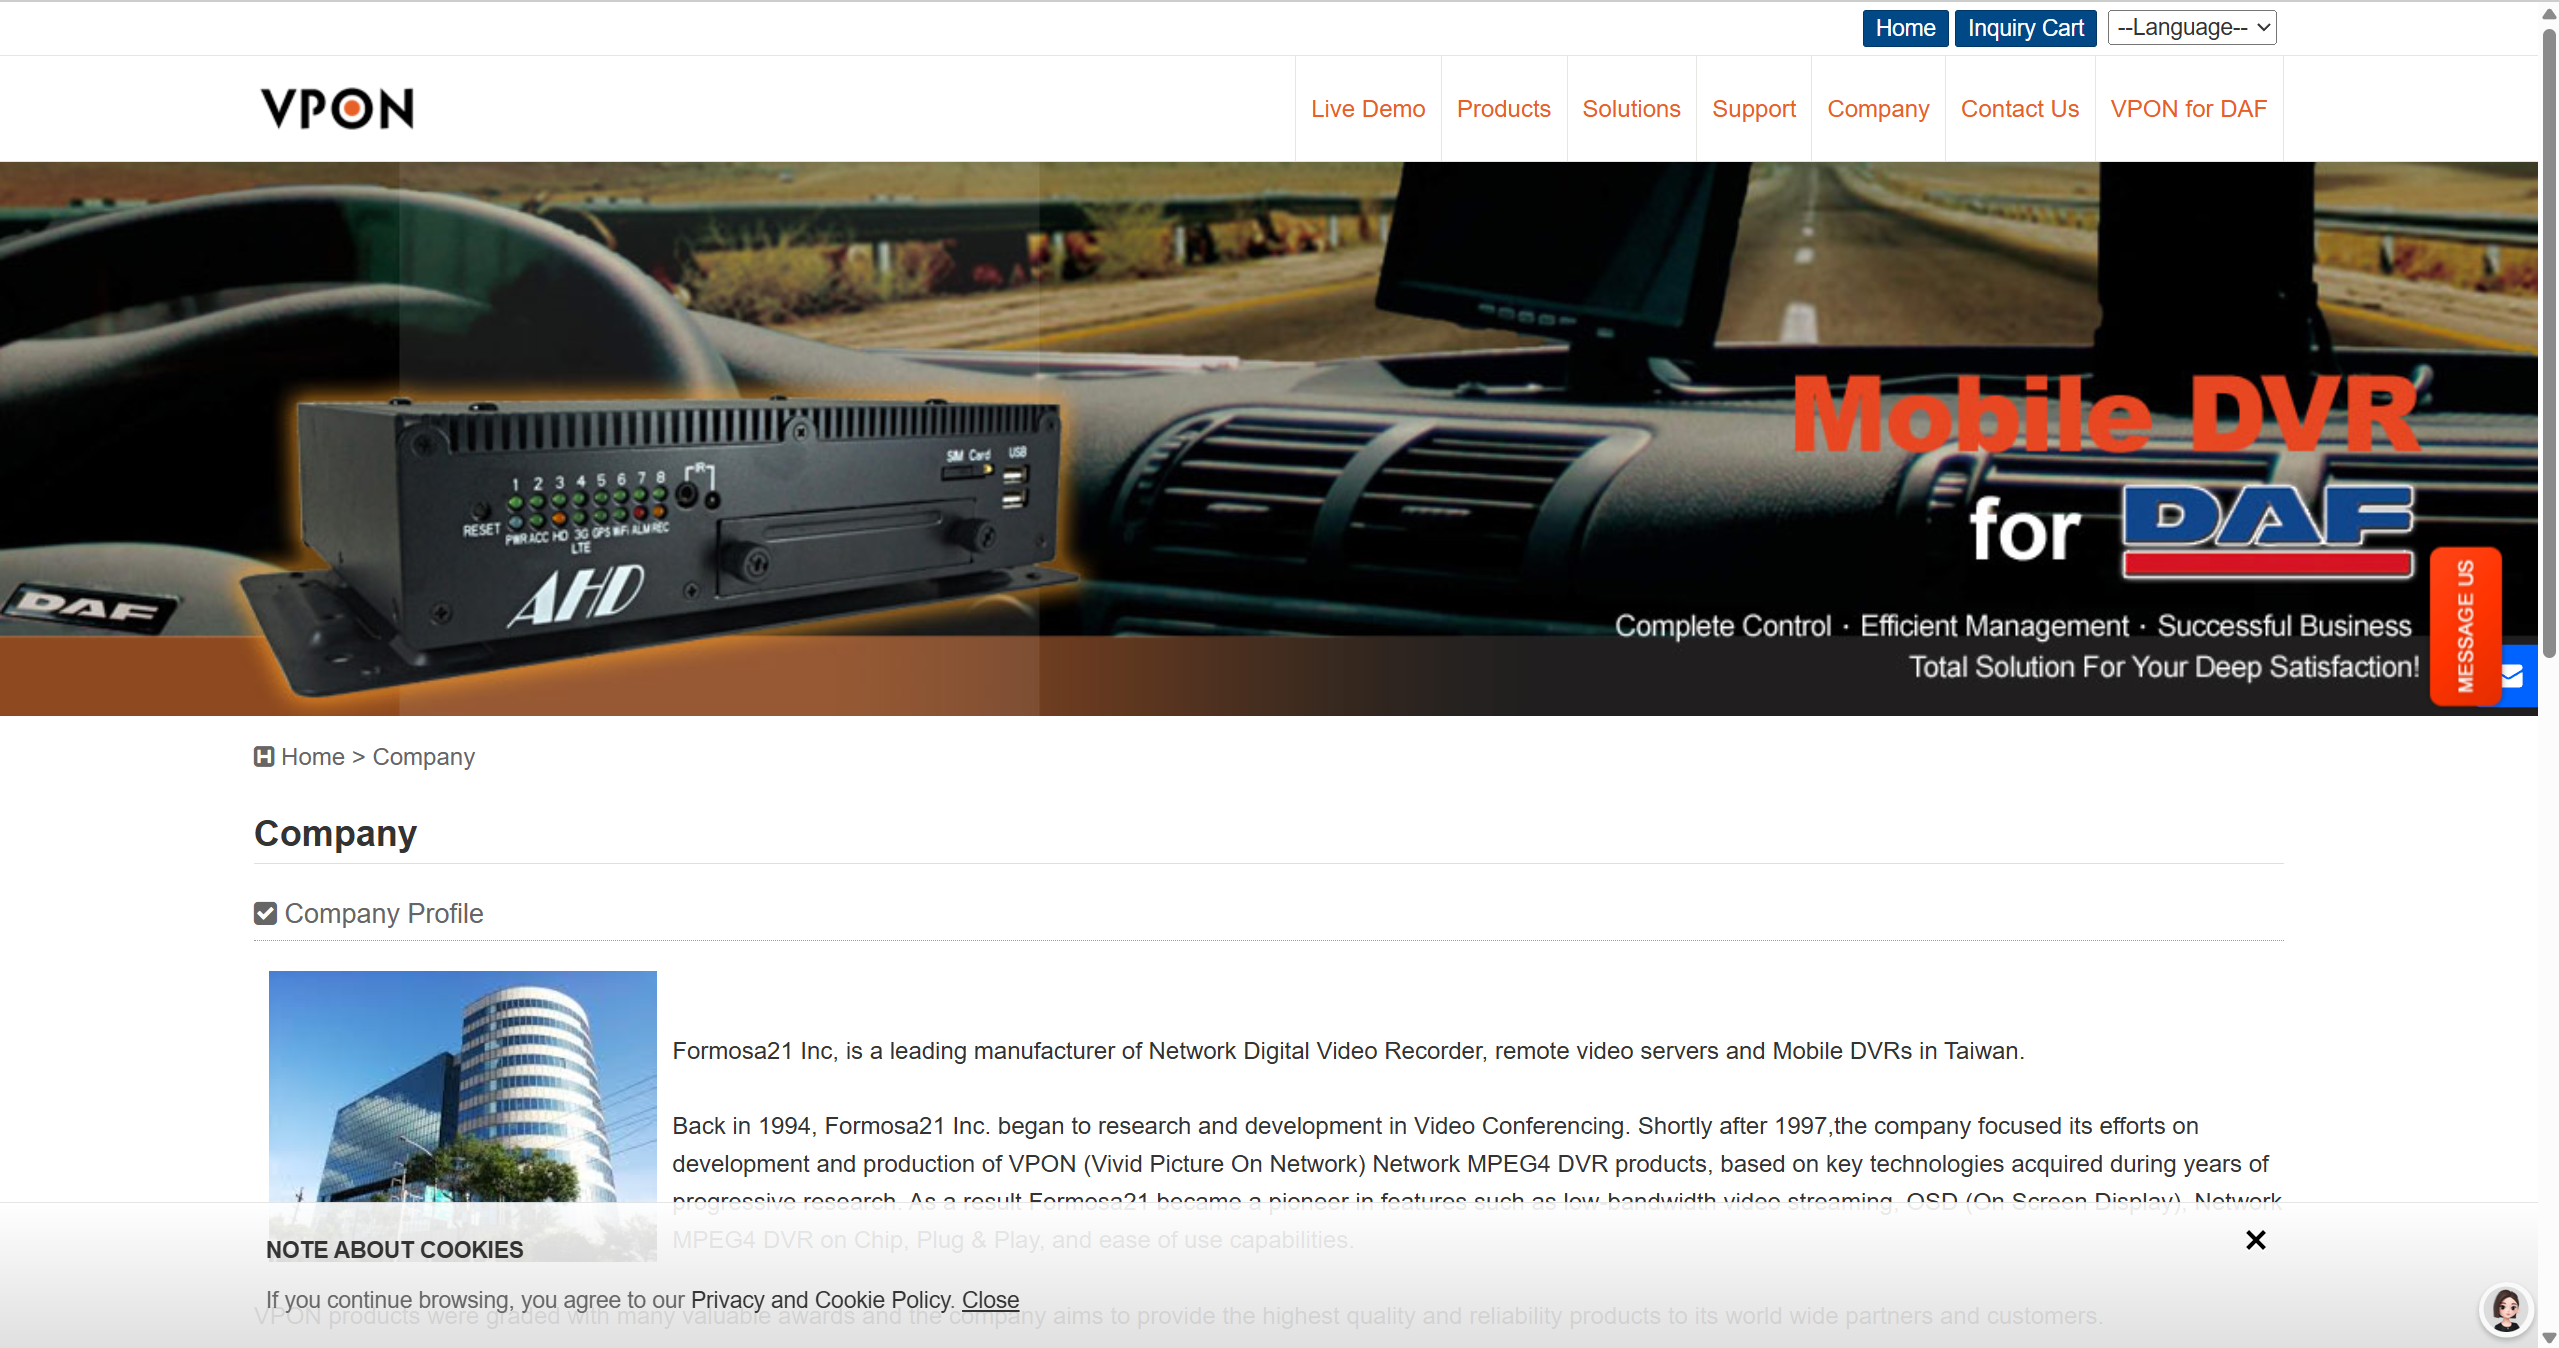Open Privacy and Cookie Policy link
Image resolution: width=2559 pixels, height=1348 pixels.
pyautogui.click(x=822, y=1300)
